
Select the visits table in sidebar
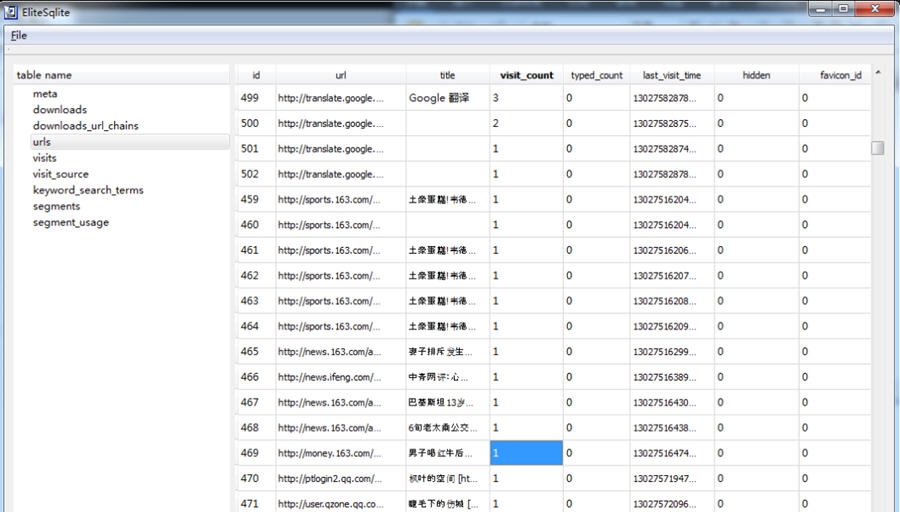point(44,158)
